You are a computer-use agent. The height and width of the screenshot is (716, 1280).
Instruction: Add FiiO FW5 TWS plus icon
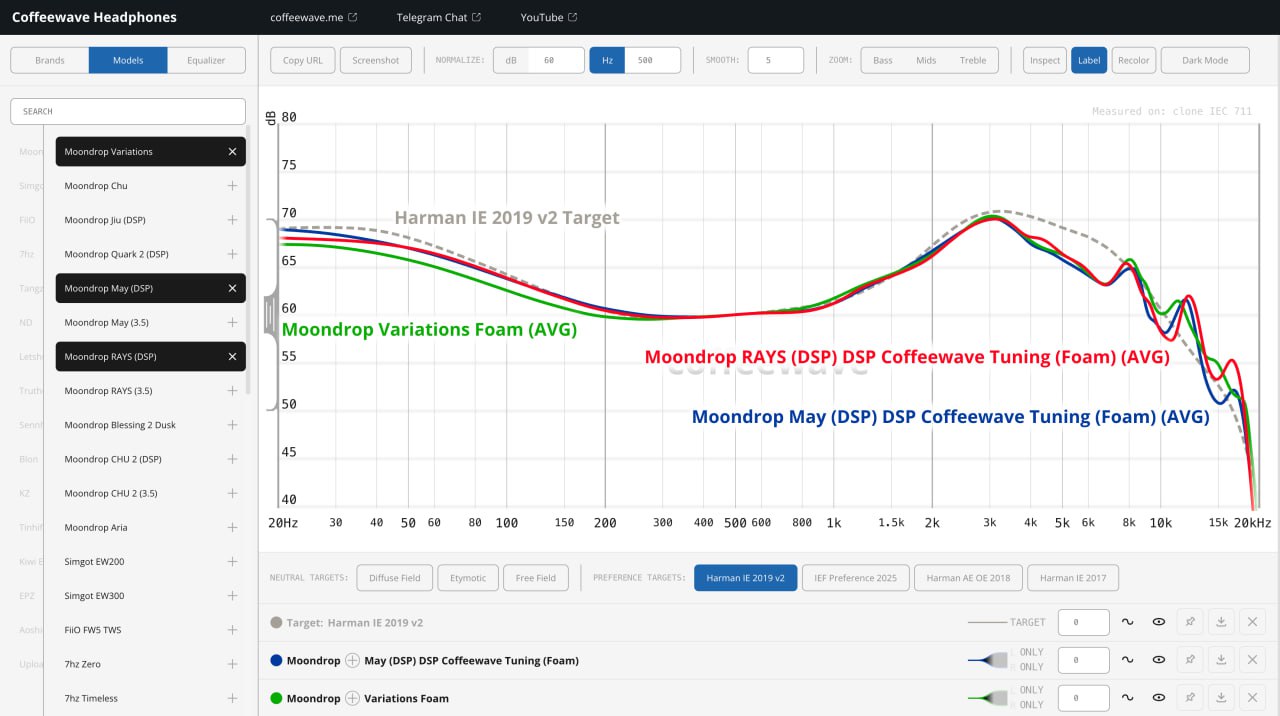(x=232, y=630)
